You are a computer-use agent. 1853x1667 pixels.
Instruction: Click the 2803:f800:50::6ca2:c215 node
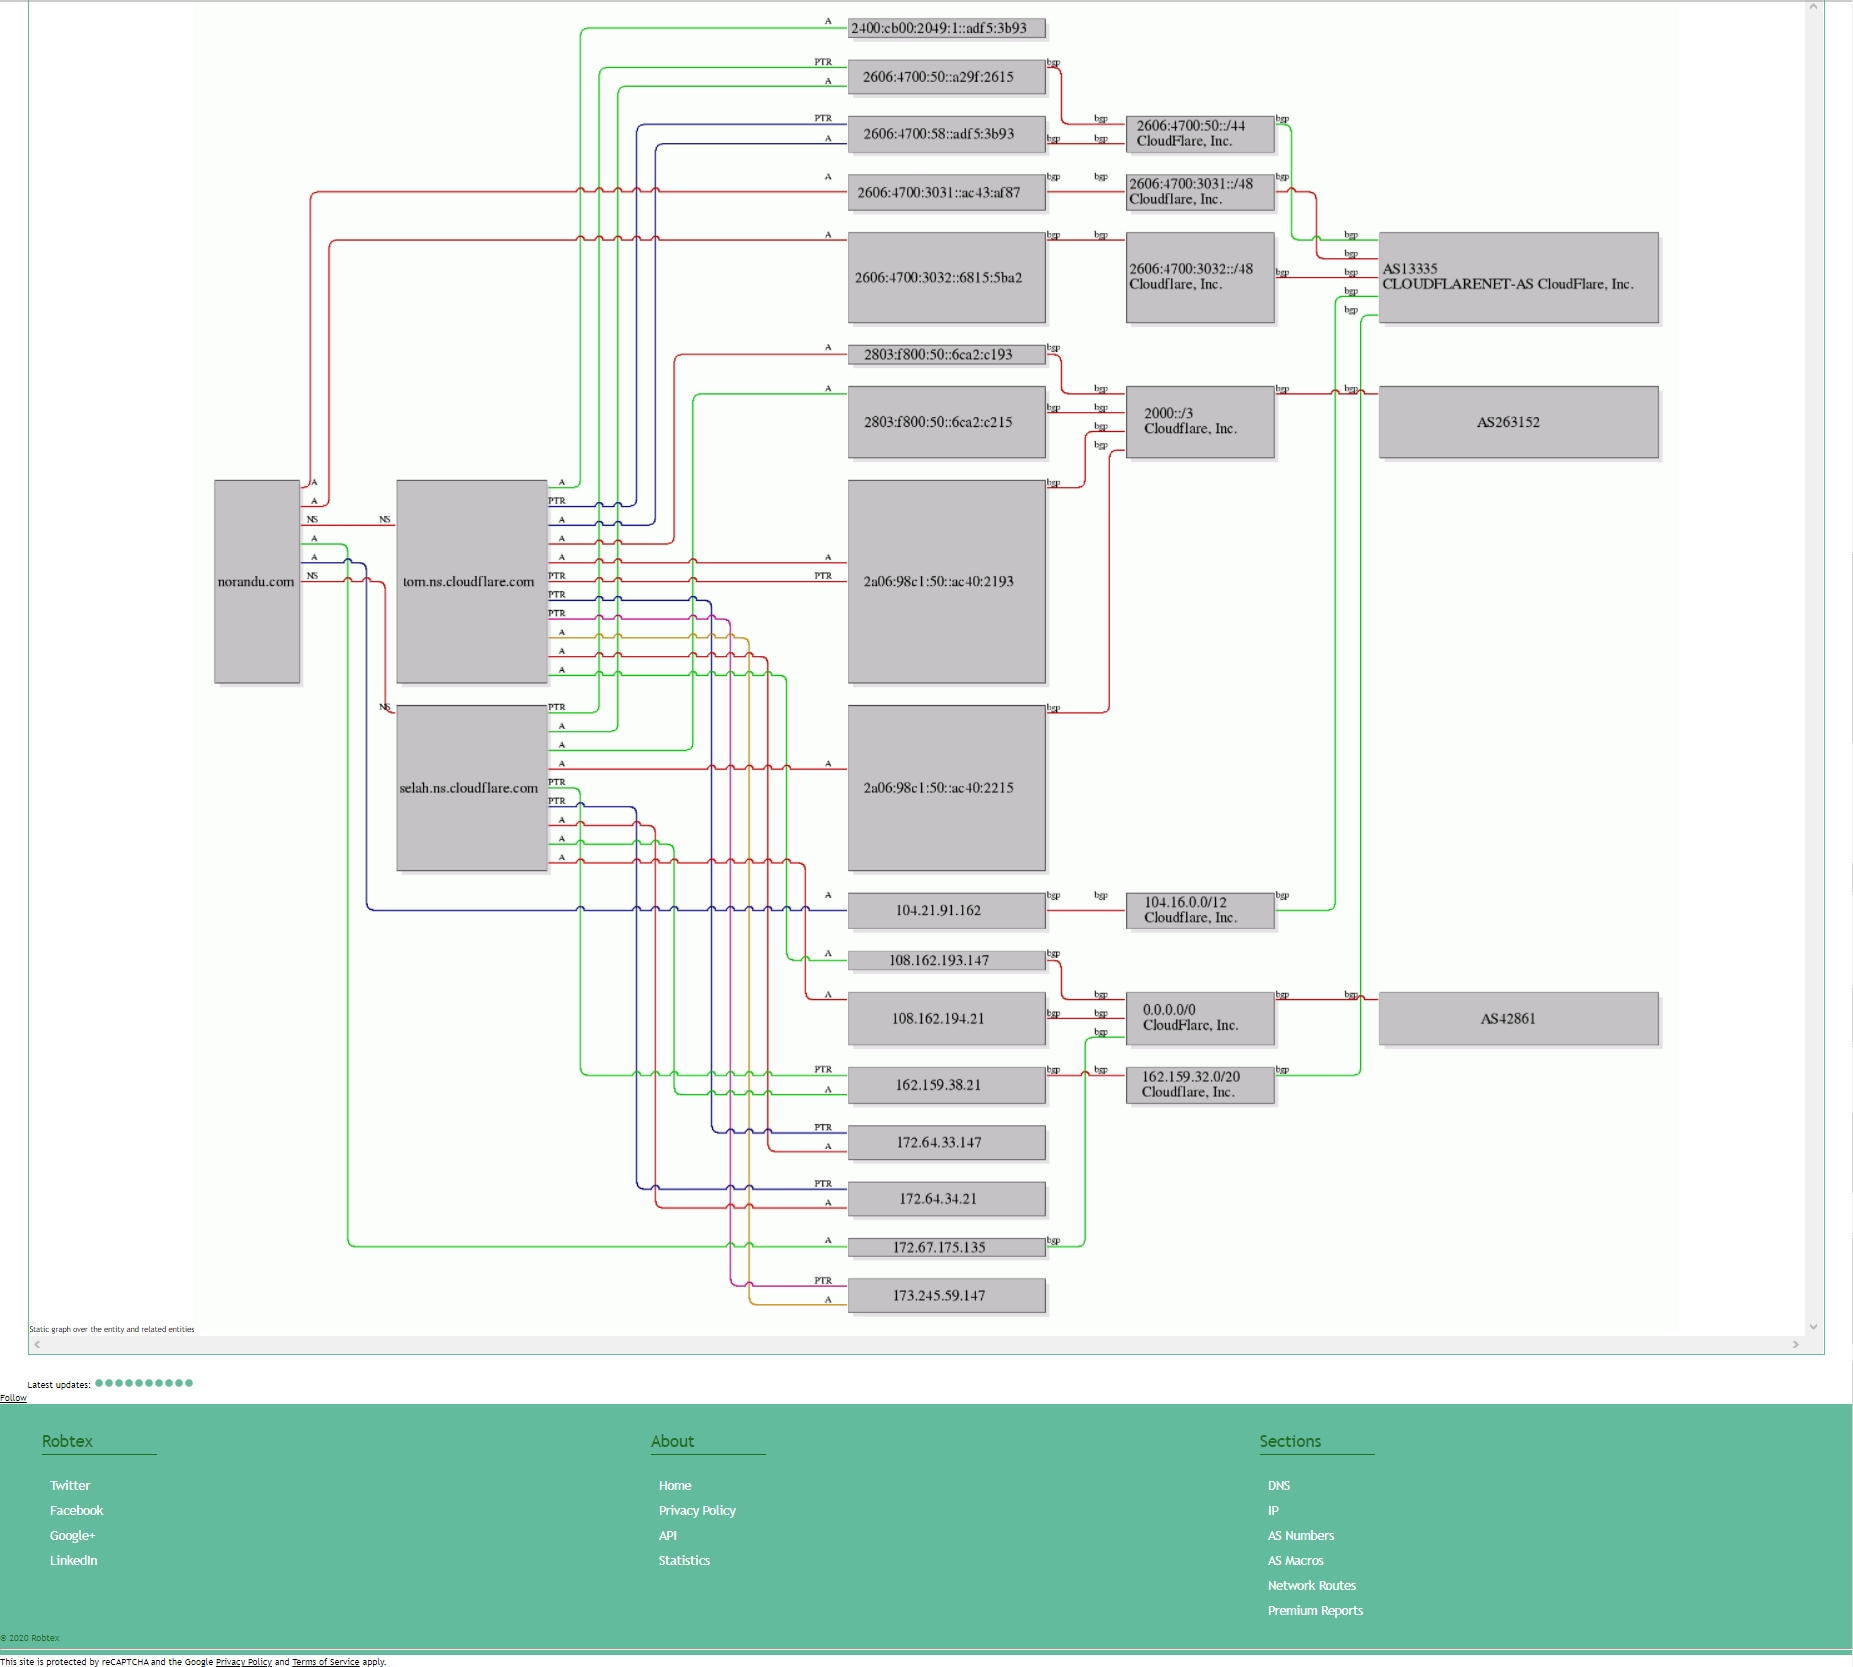click(947, 422)
